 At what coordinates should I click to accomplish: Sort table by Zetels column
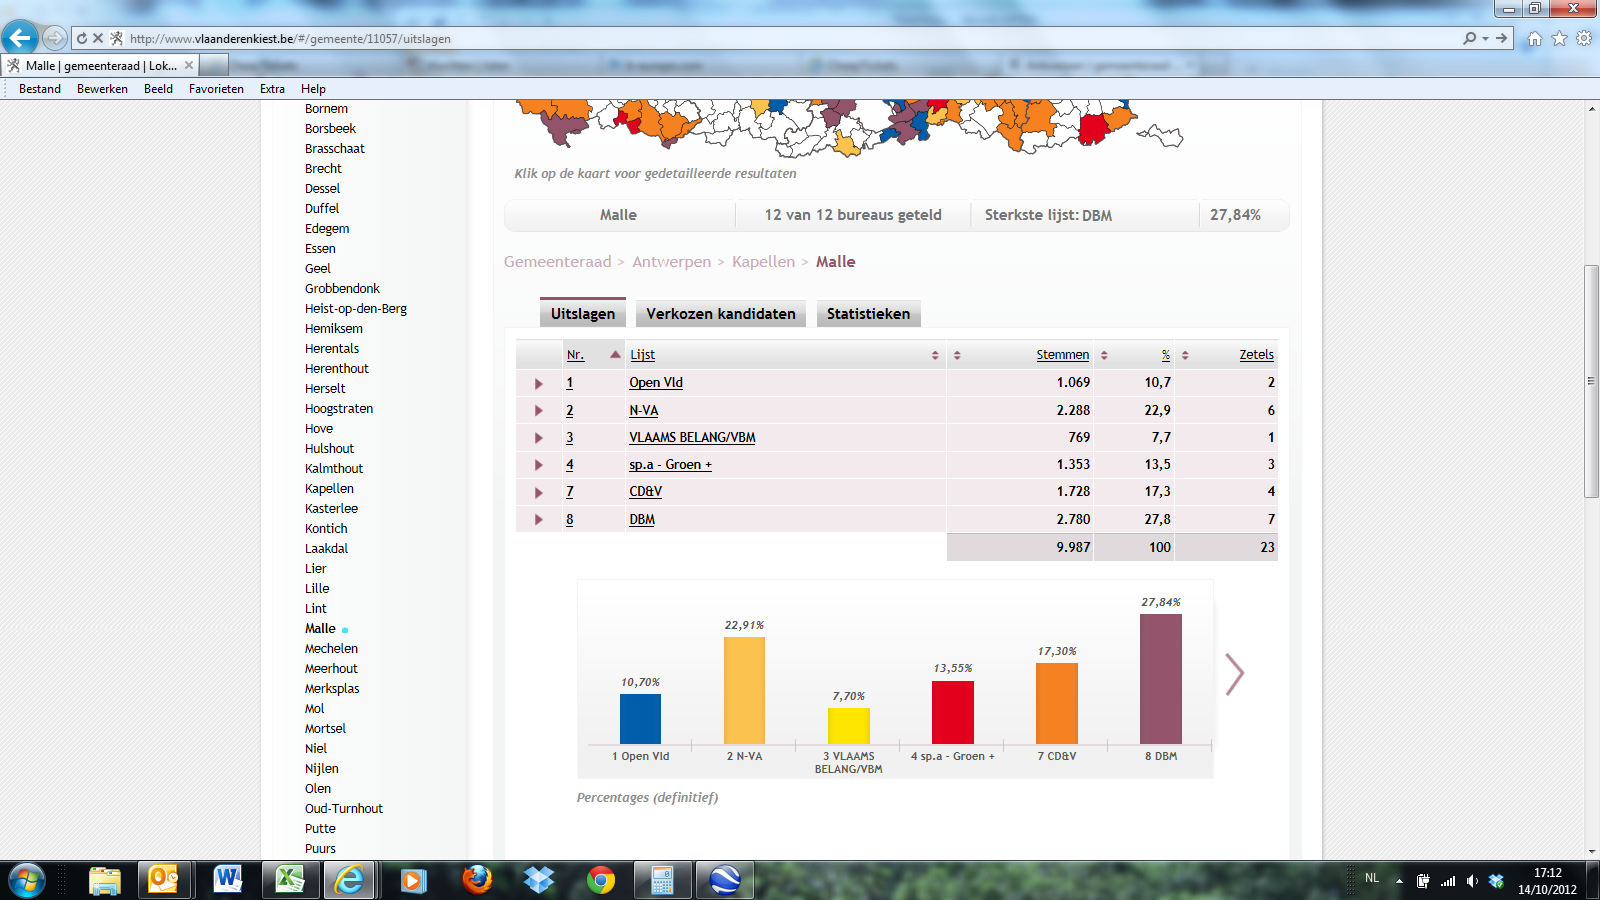click(1256, 355)
